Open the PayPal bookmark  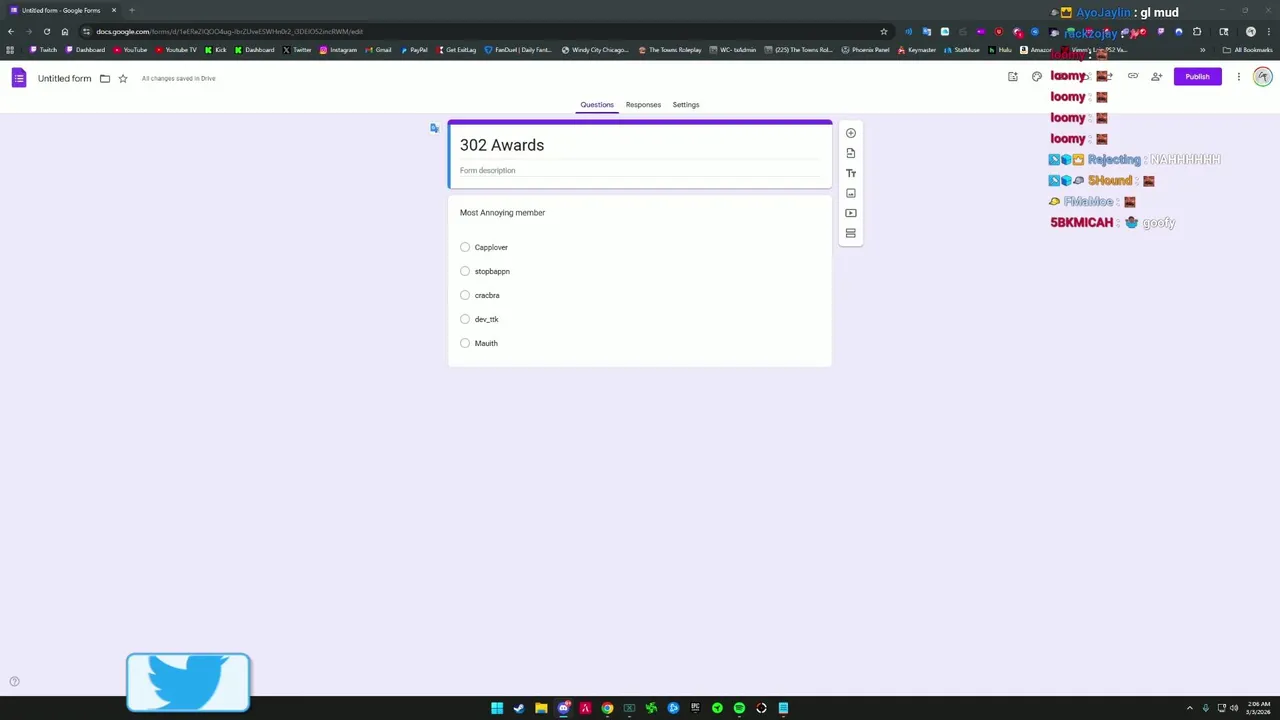coord(414,50)
